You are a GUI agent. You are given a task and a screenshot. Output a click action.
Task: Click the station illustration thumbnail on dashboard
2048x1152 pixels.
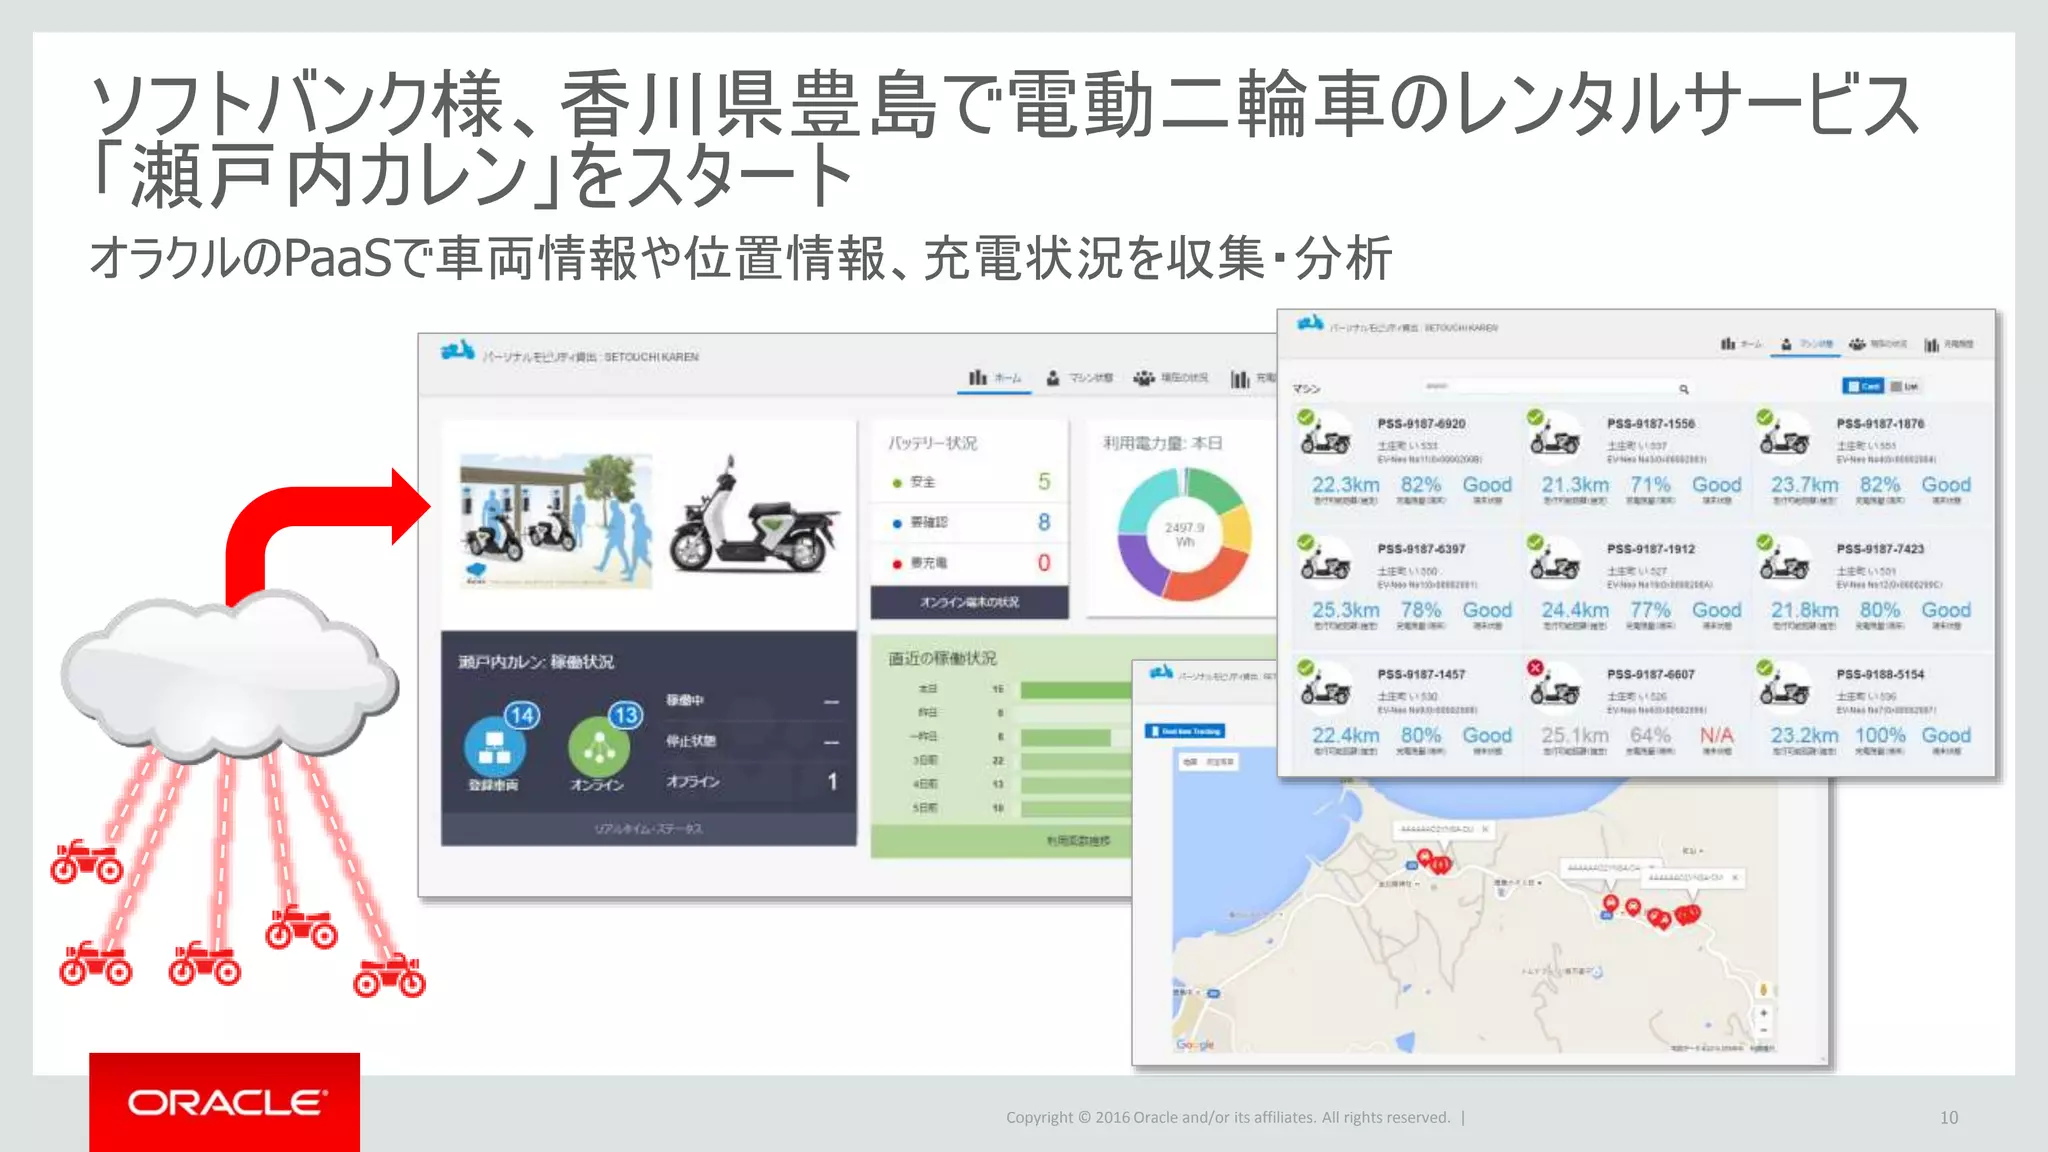coord(555,521)
